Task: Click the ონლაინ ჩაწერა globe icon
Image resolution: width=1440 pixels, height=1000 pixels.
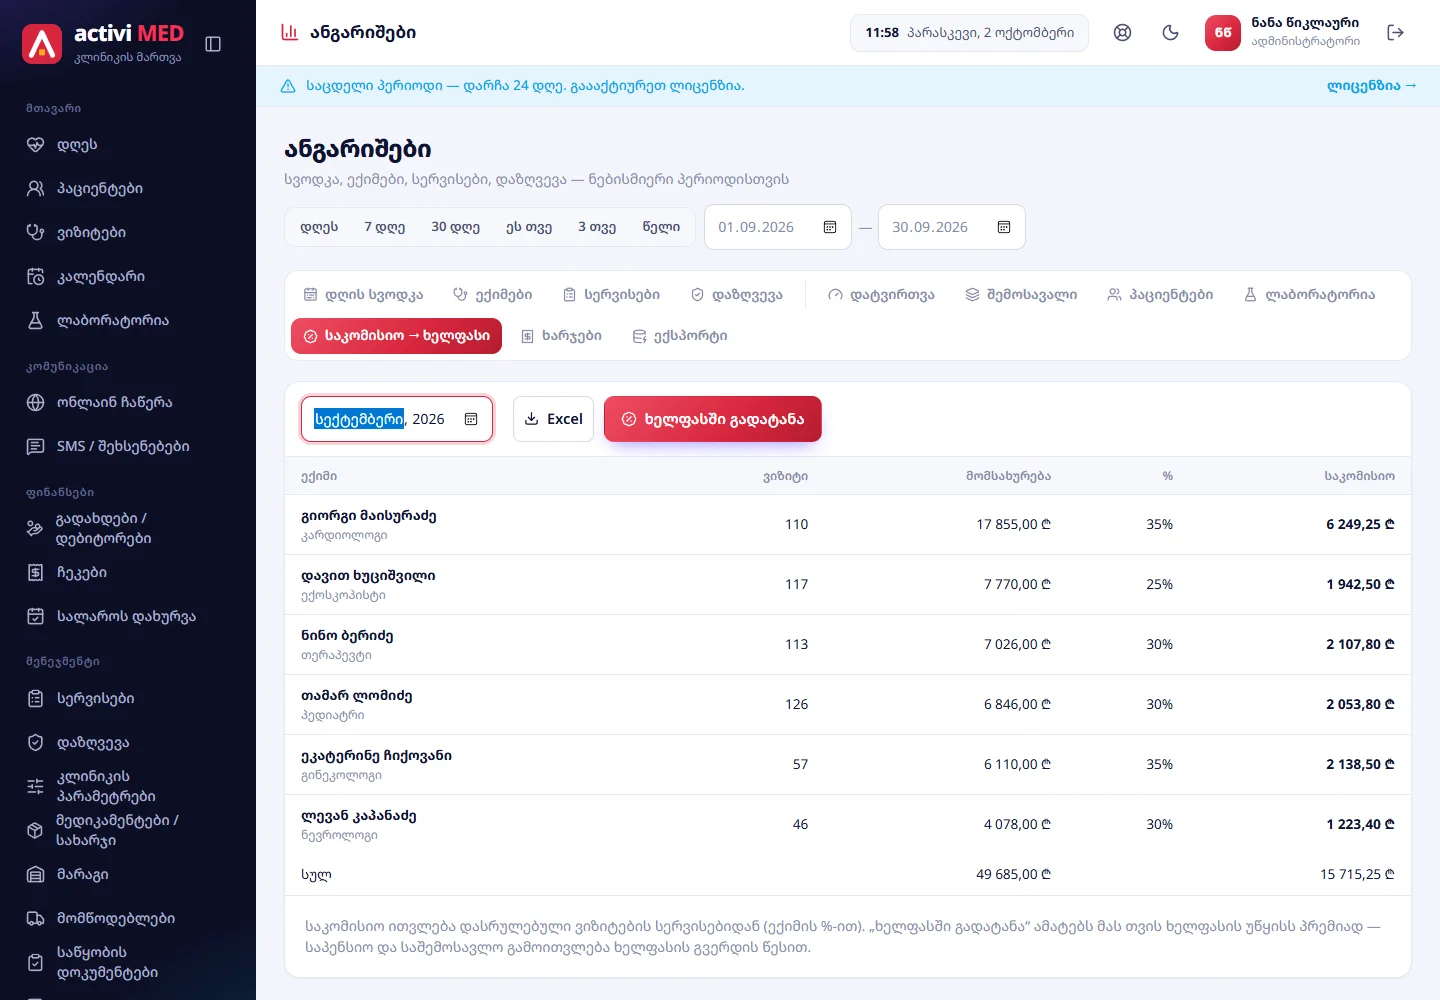Action: [x=36, y=403]
